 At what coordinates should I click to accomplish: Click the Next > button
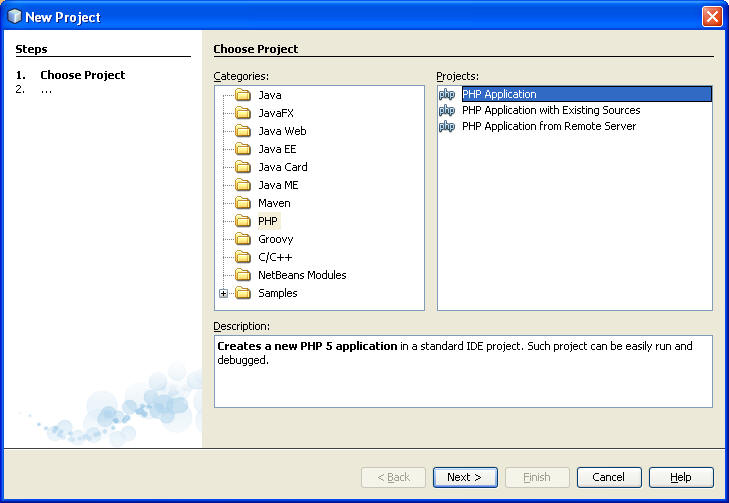pos(465,477)
